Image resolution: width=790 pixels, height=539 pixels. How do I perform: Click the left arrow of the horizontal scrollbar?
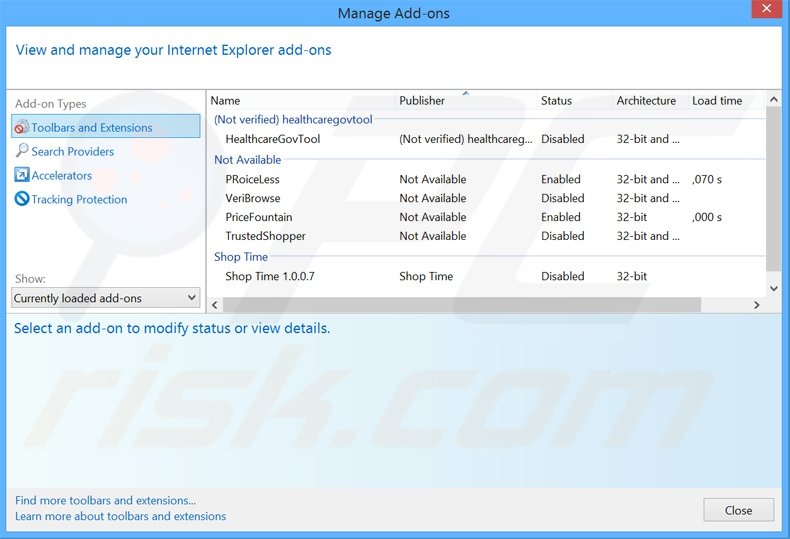point(215,305)
